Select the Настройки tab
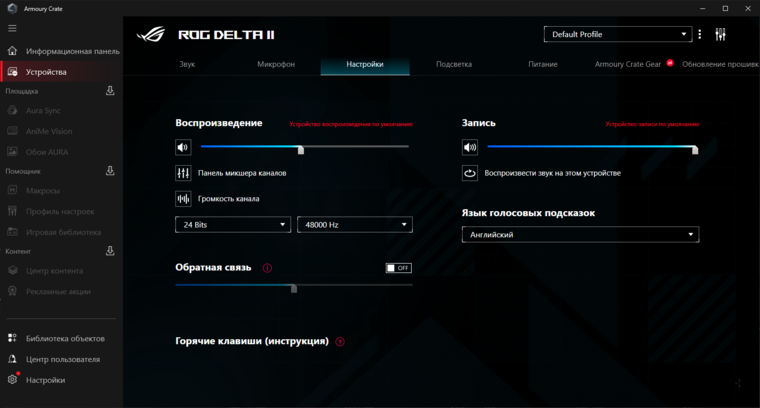 [x=365, y=64]
